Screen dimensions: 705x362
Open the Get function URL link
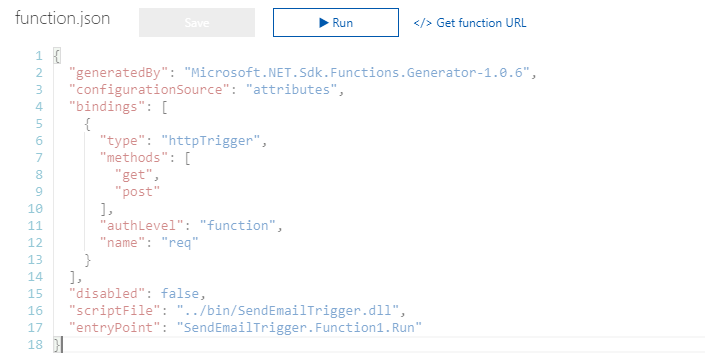coord(470,23)
